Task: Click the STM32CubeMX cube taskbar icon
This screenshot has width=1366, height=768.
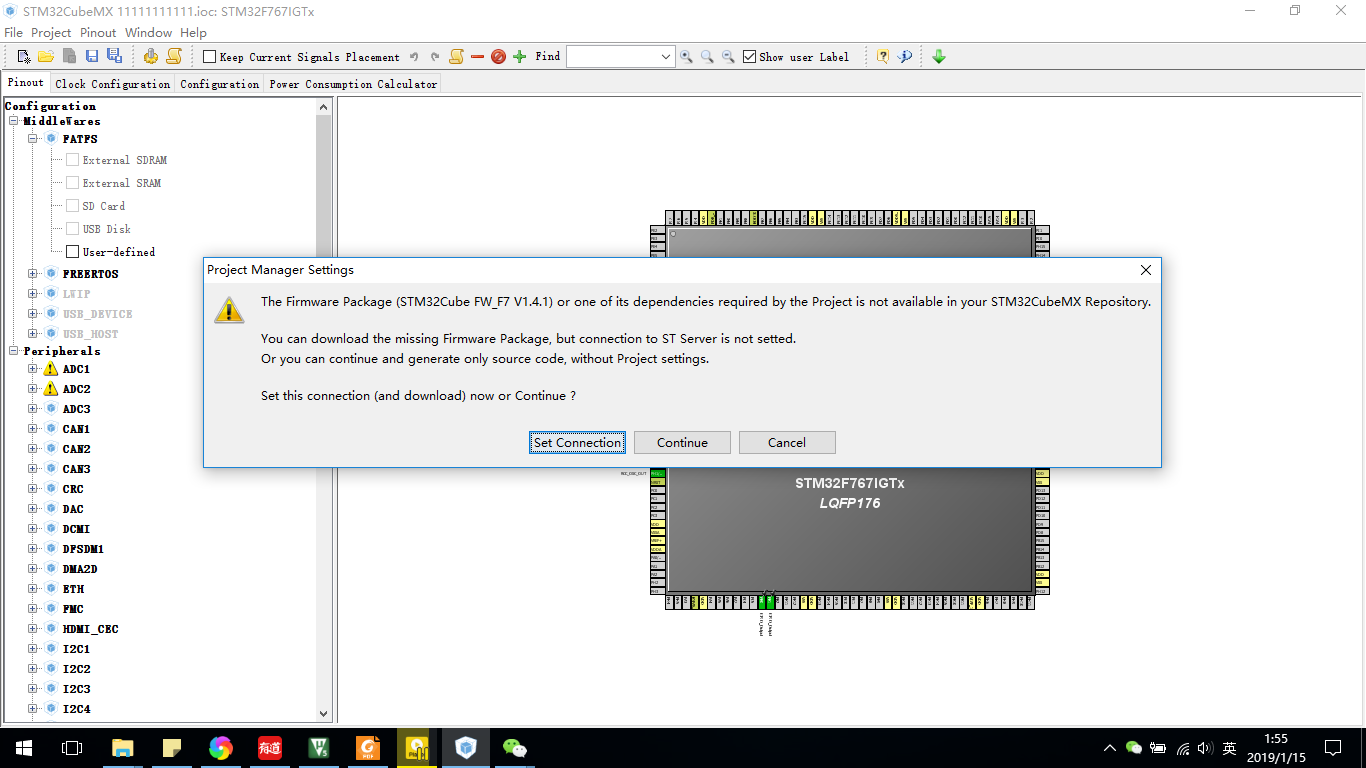Action: 466,747
